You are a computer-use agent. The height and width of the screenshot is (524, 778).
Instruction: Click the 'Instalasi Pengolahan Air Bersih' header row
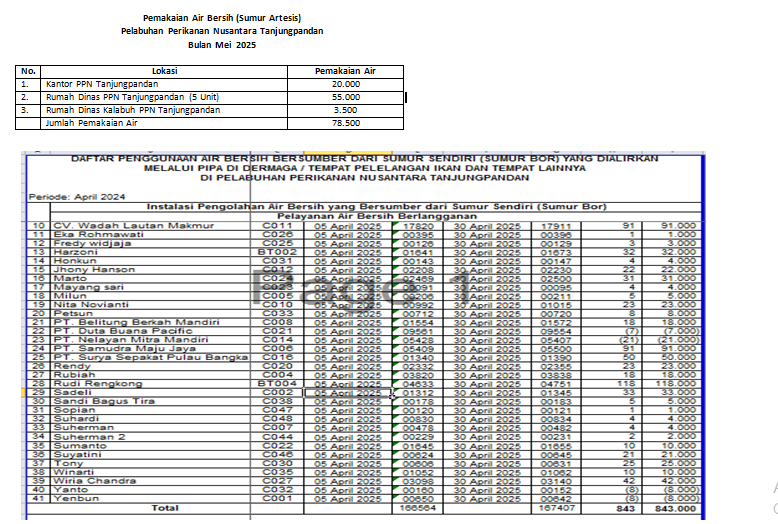point(377,206)
